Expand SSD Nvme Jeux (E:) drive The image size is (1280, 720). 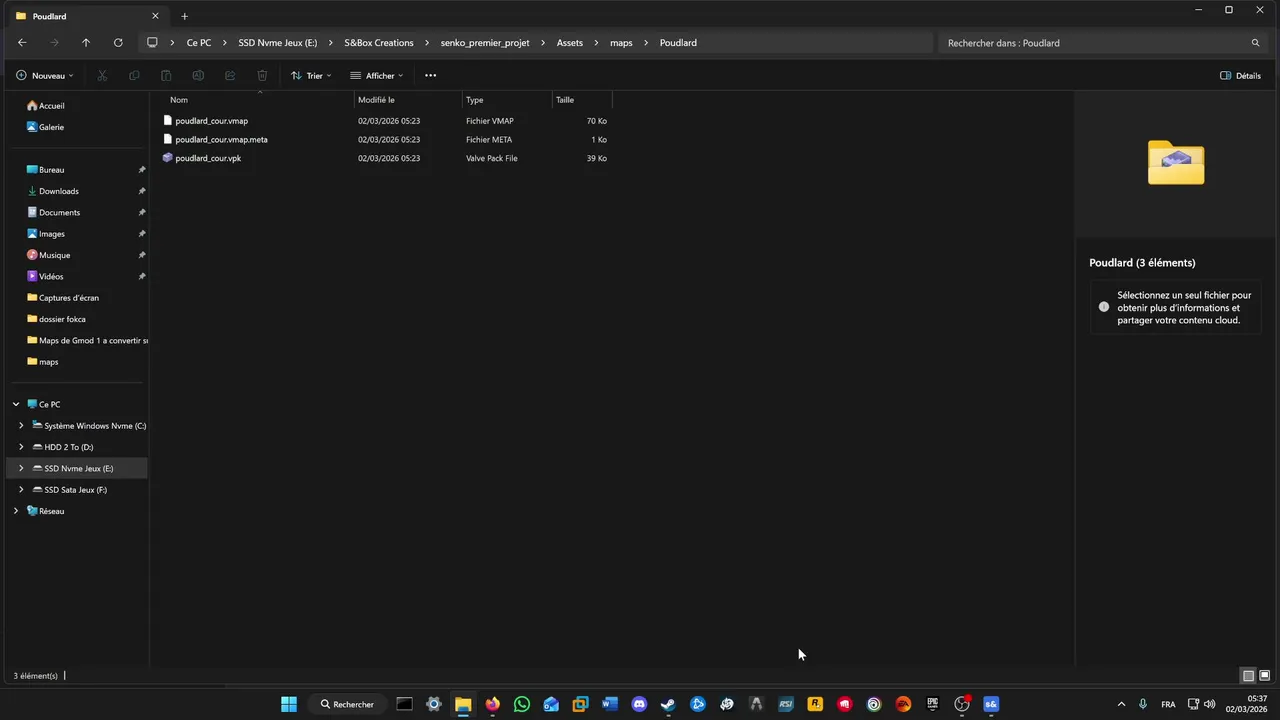(21, 468)
